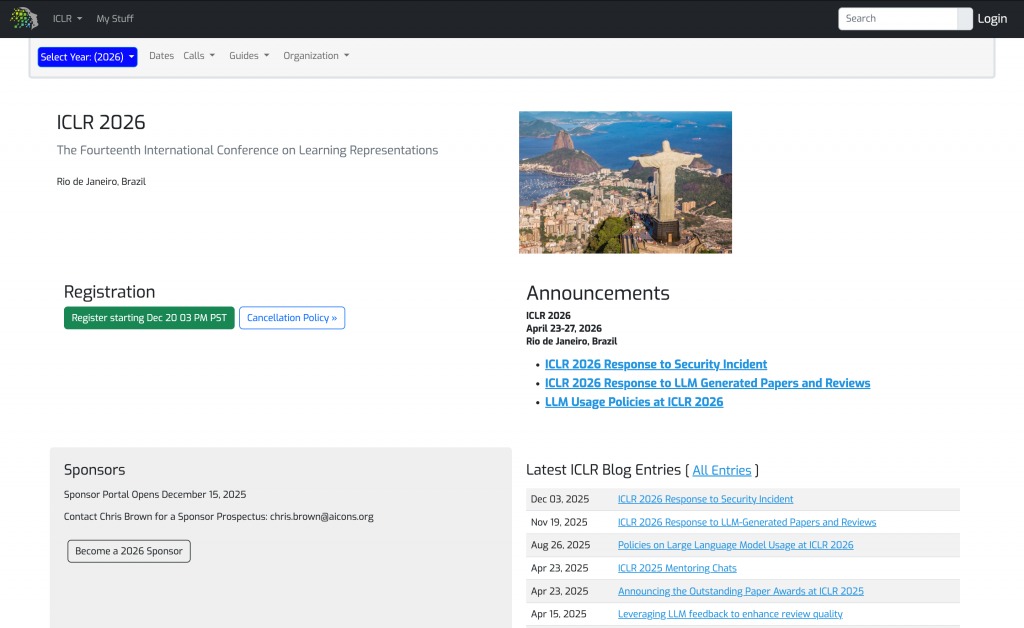
Task: Expand the Guides dropdown menu
Action: point(249,56)
